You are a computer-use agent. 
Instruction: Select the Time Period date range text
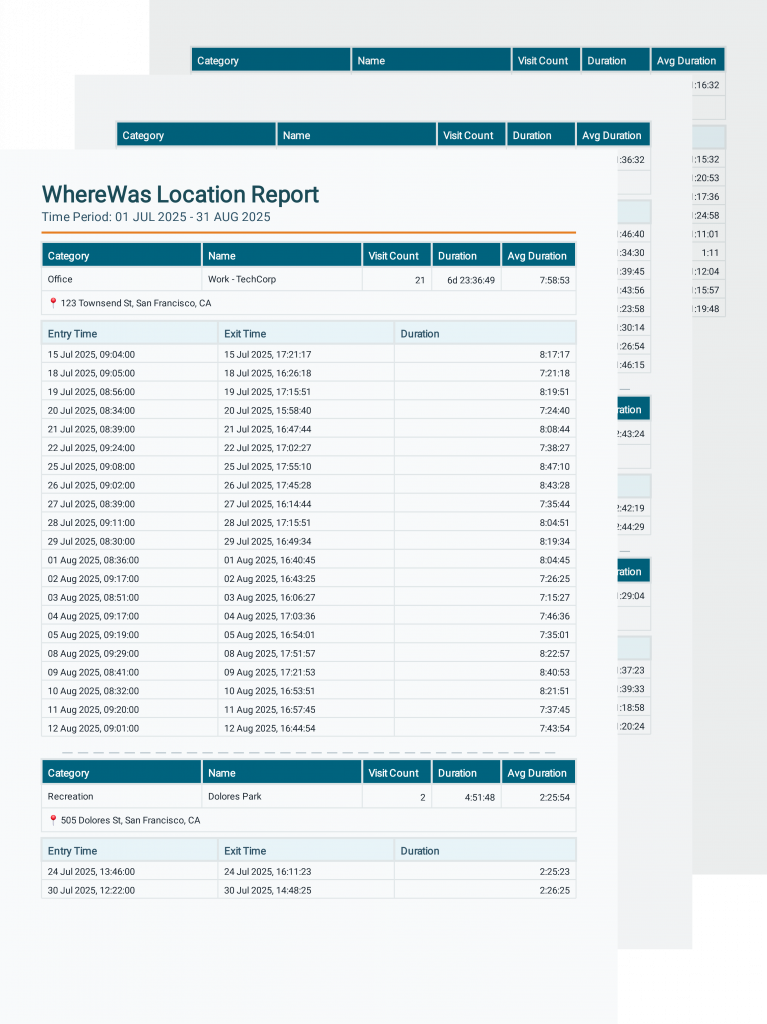pos(156,216)
